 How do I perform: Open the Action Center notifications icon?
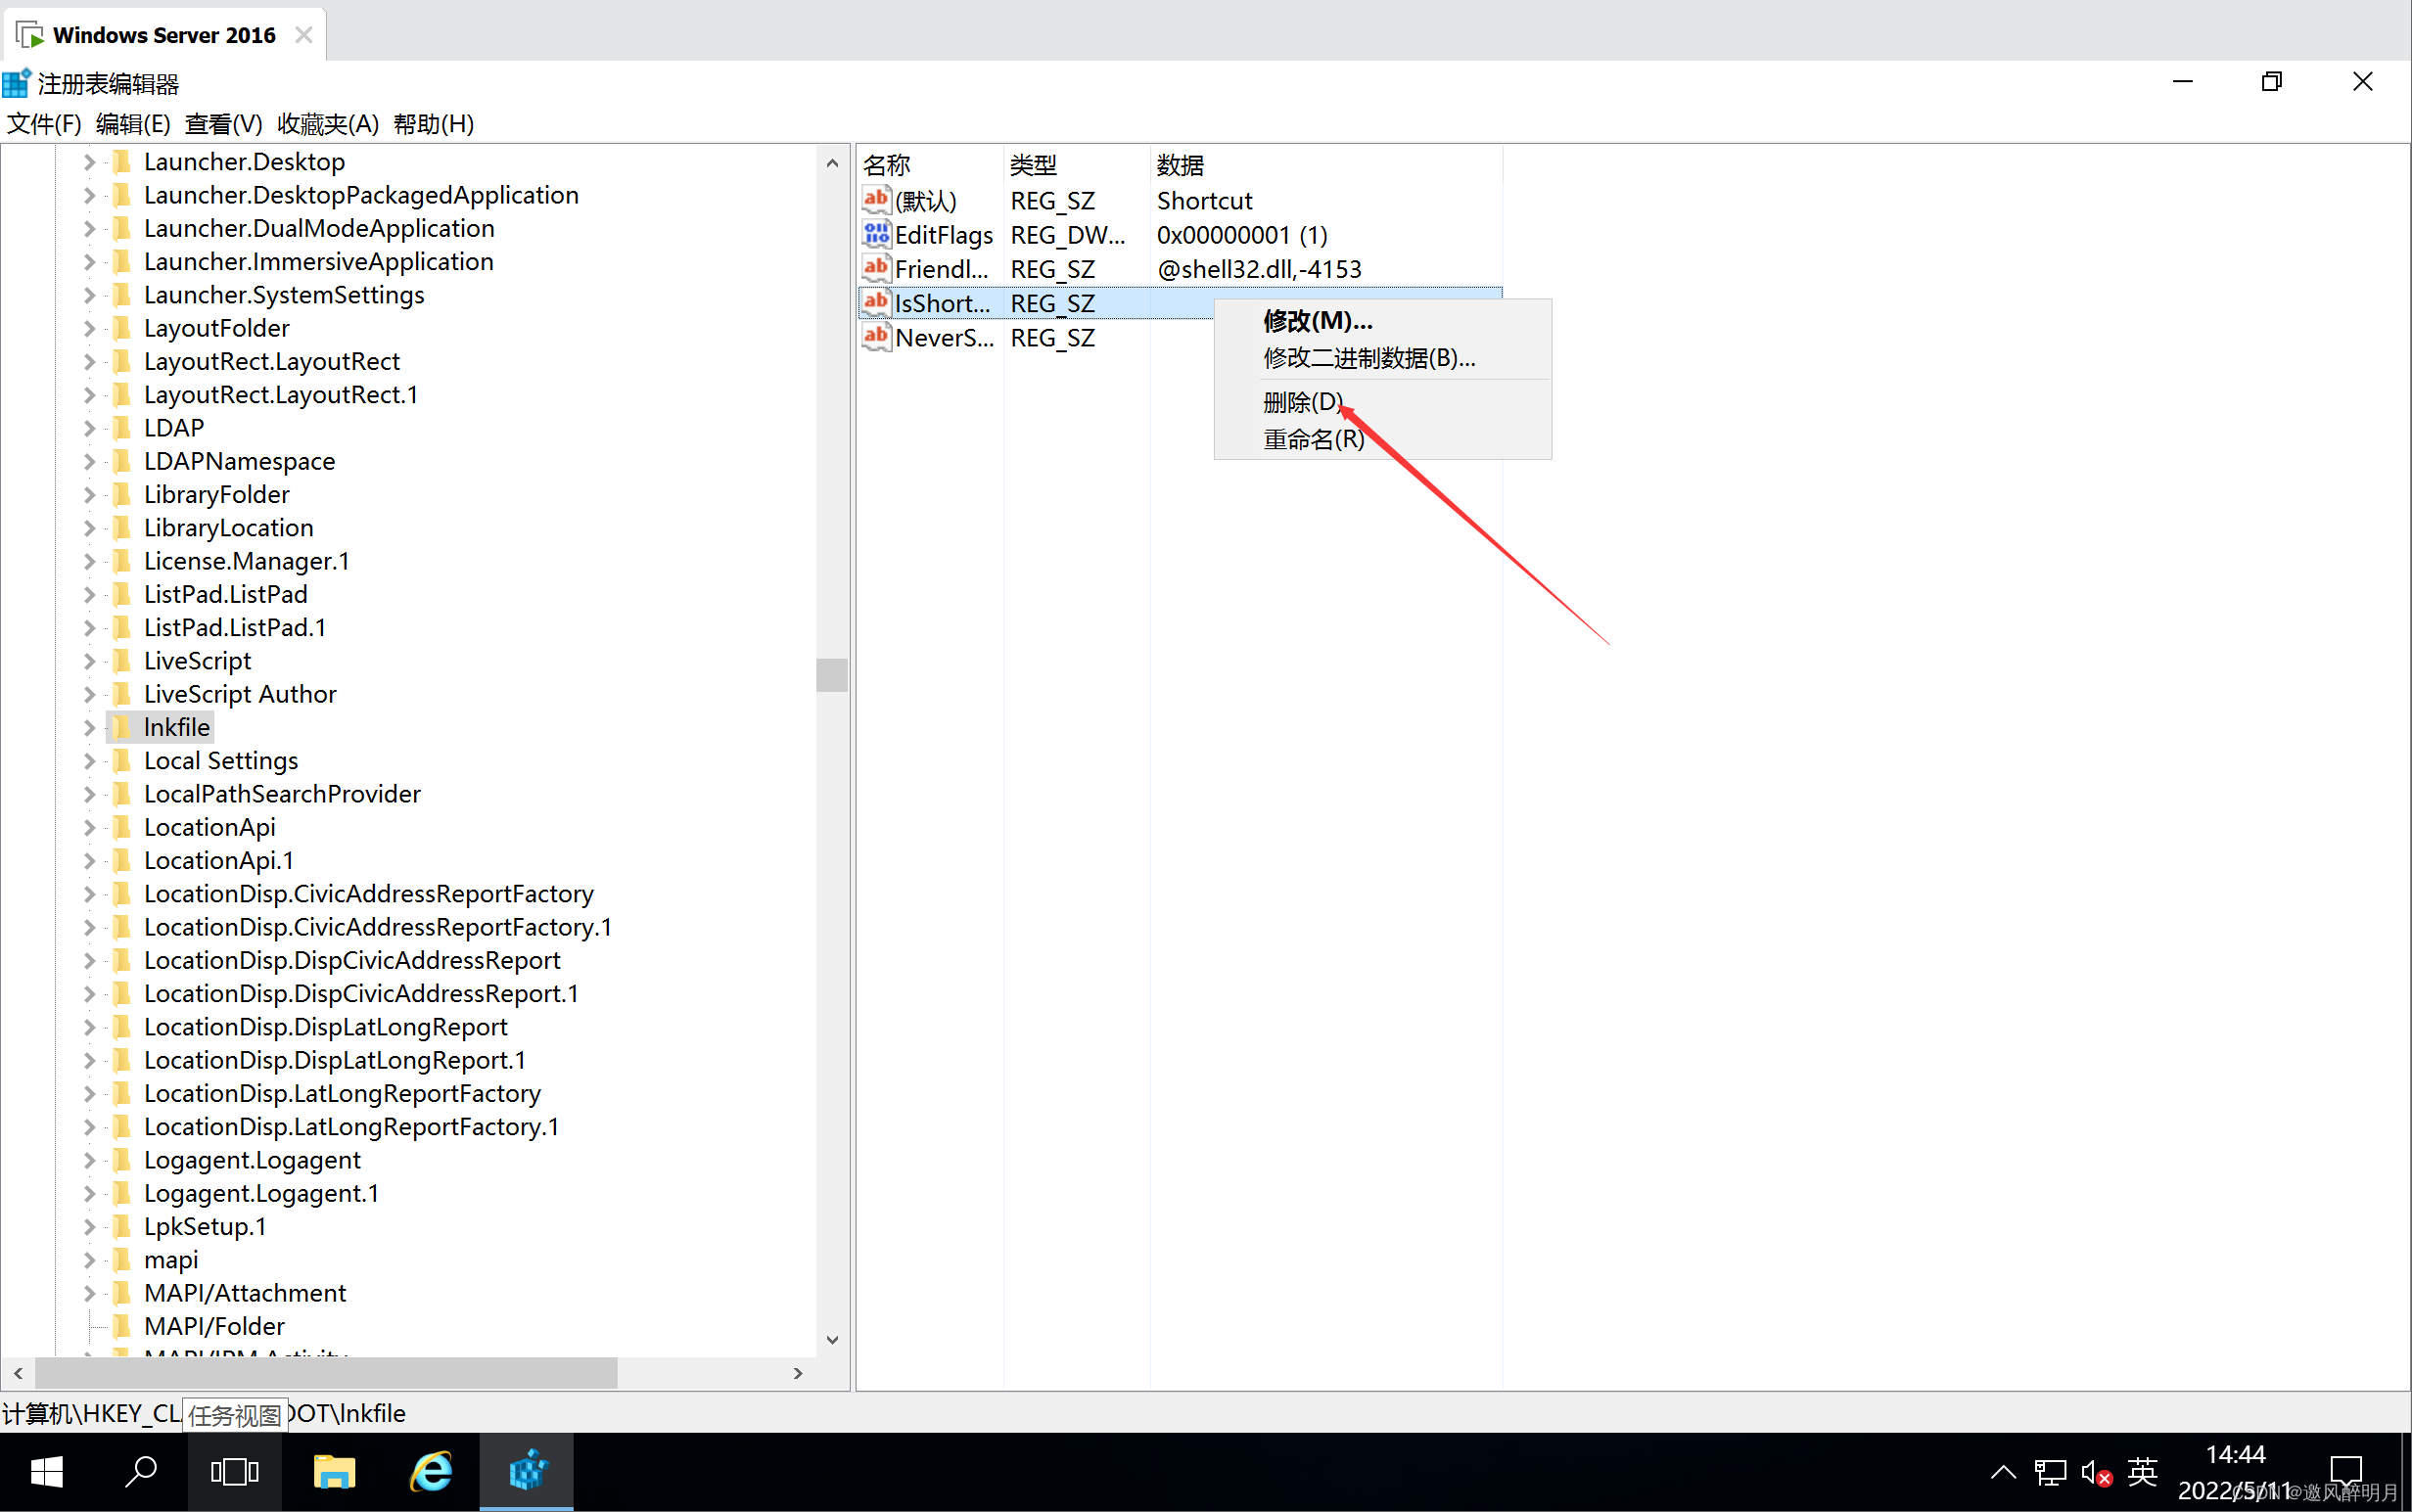pos(2345,1472)
